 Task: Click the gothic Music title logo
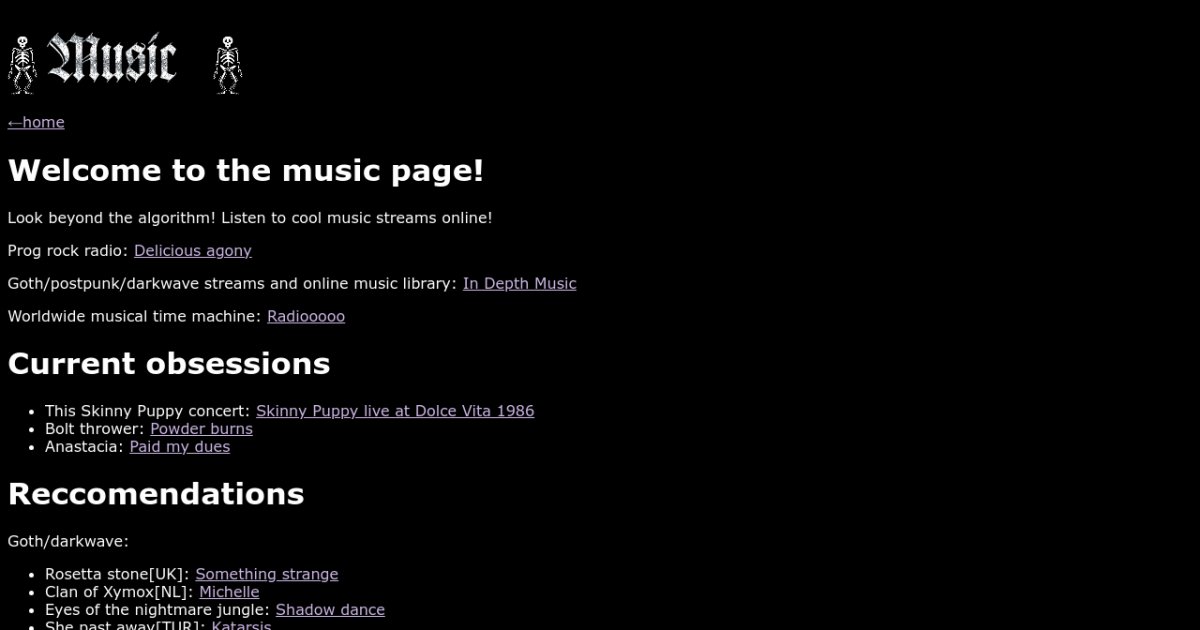112,60
